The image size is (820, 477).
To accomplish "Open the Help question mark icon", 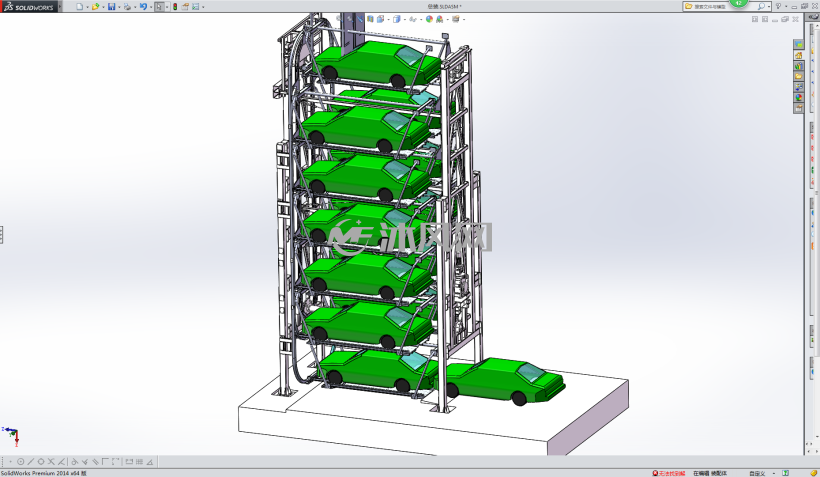I will 778,6.
